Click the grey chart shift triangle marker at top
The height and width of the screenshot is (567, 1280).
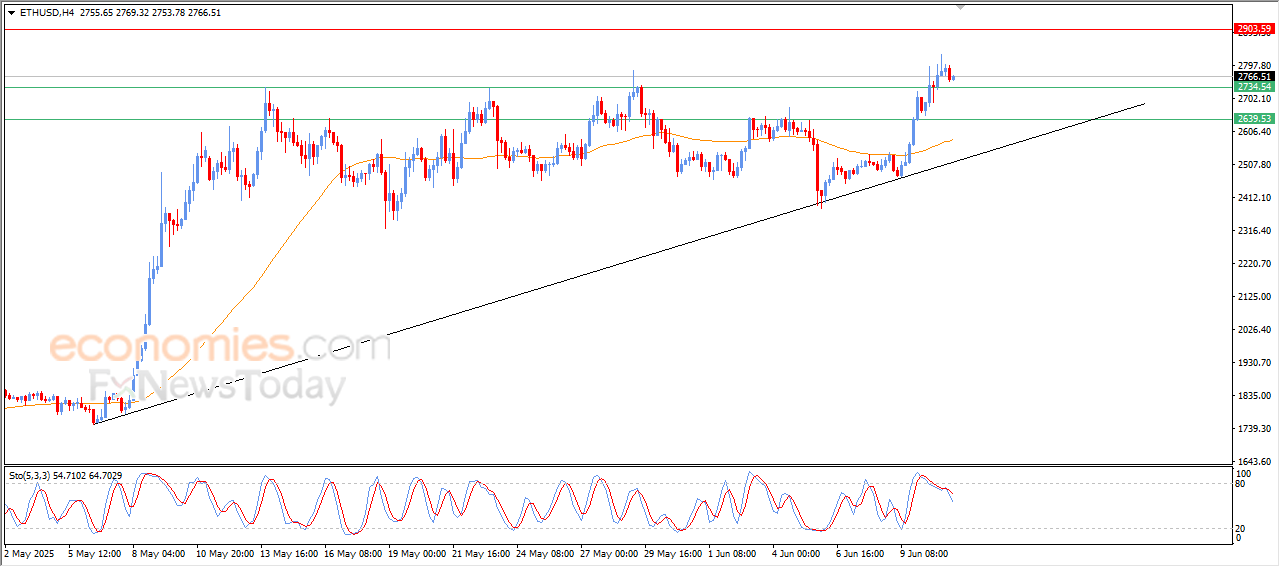pos(961,7)
